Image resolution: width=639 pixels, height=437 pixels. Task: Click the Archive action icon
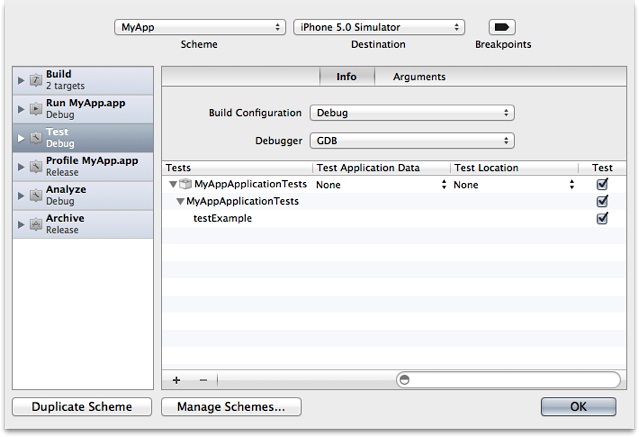click(36, 224)
